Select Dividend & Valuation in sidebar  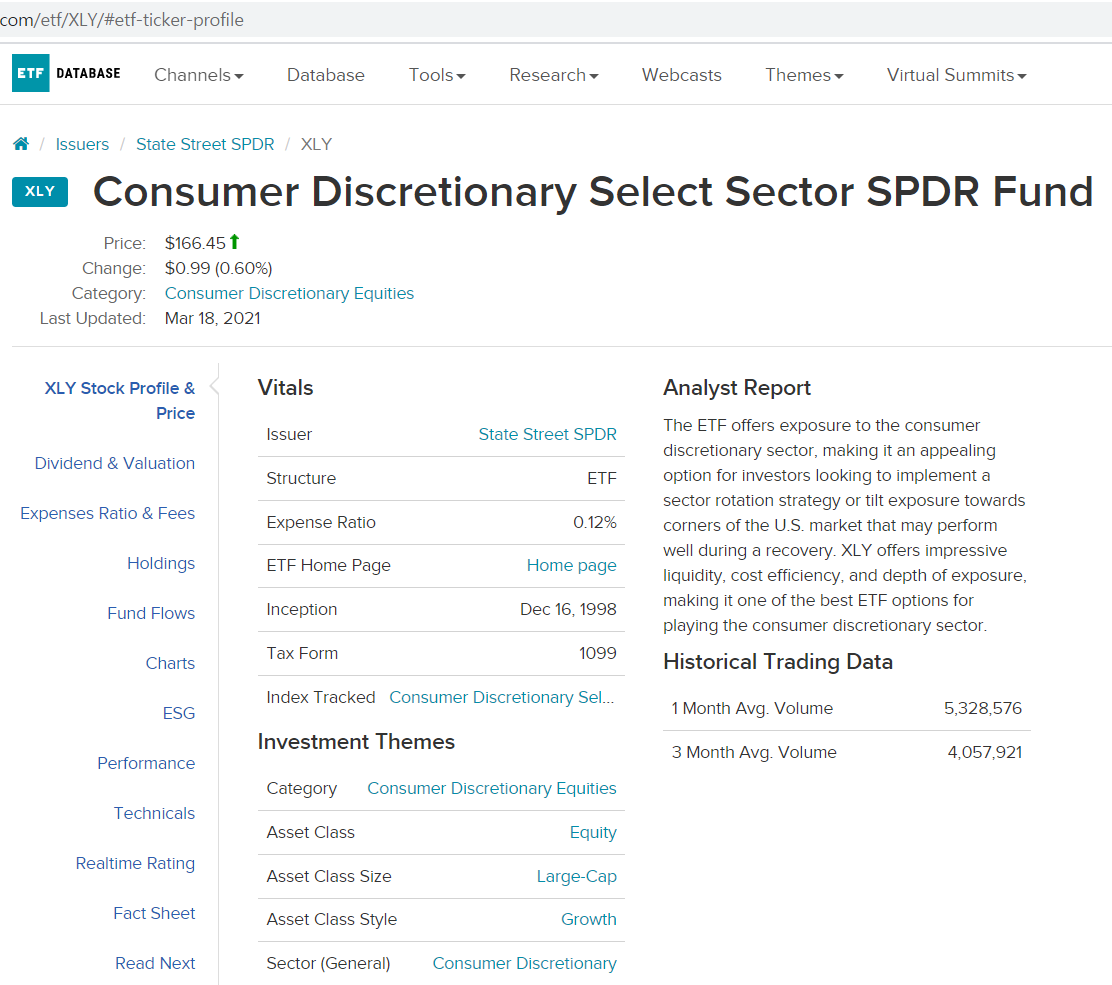[115, 463]
